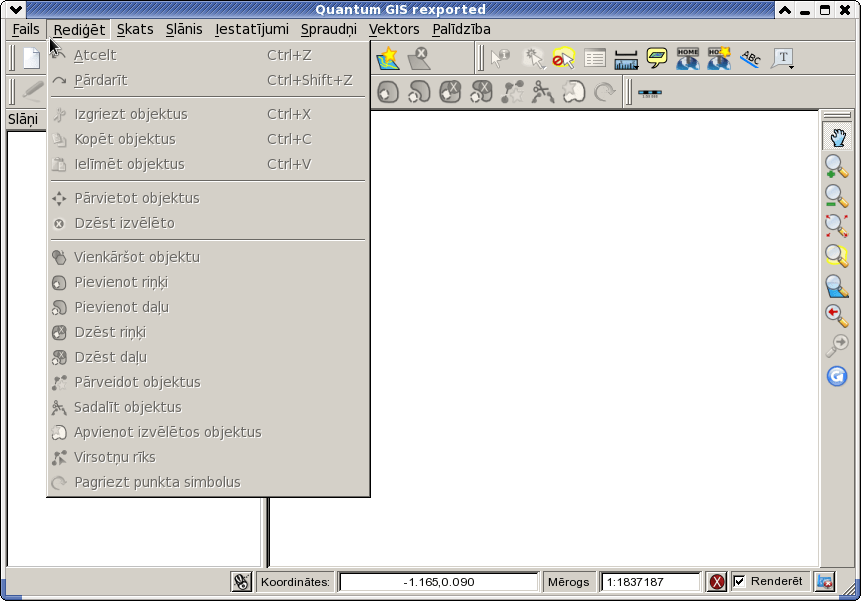Viewport: 861px width, 601px height.
Task: Choose Dzēst izvēlēto menu entry
Action: (208, 223)
